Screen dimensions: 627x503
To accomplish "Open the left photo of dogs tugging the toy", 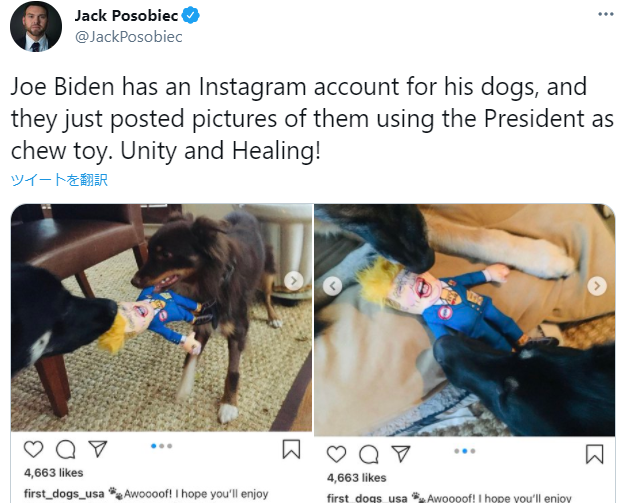I will [x=162, y=318].
